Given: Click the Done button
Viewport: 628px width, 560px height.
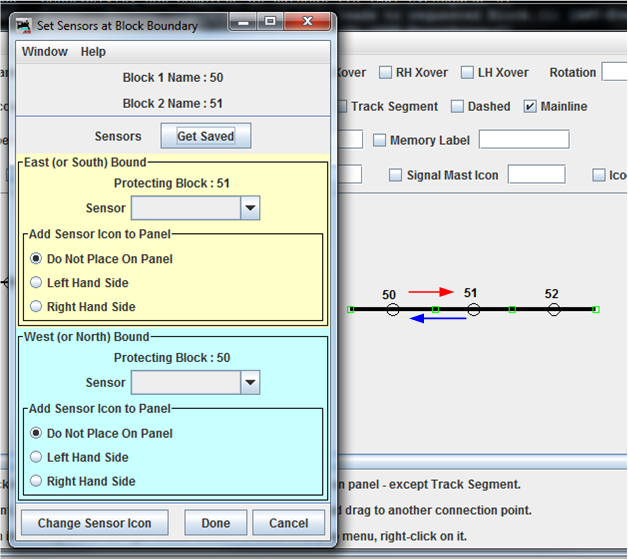Looking at the screenshot, I should [x=215, y=523].
